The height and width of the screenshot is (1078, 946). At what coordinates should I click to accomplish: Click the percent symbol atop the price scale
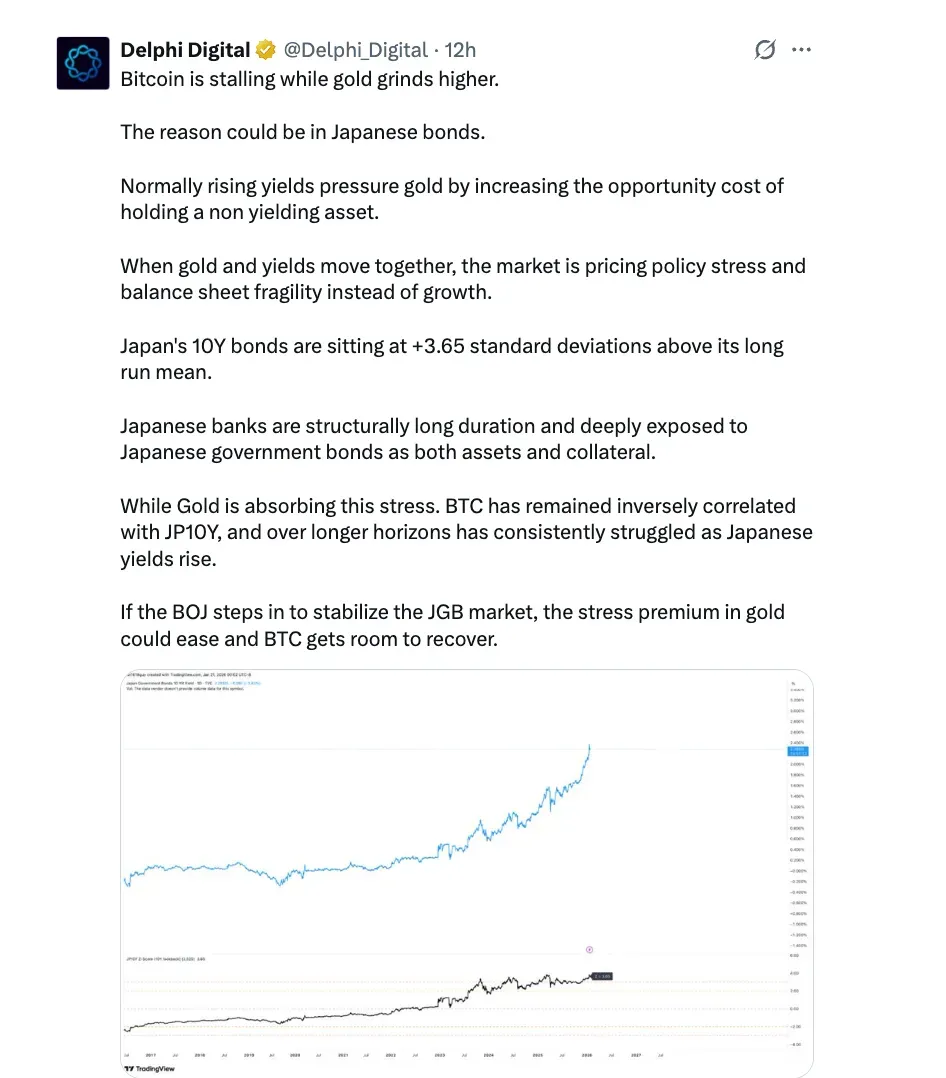pyautogui.click(x=795, y=683)
